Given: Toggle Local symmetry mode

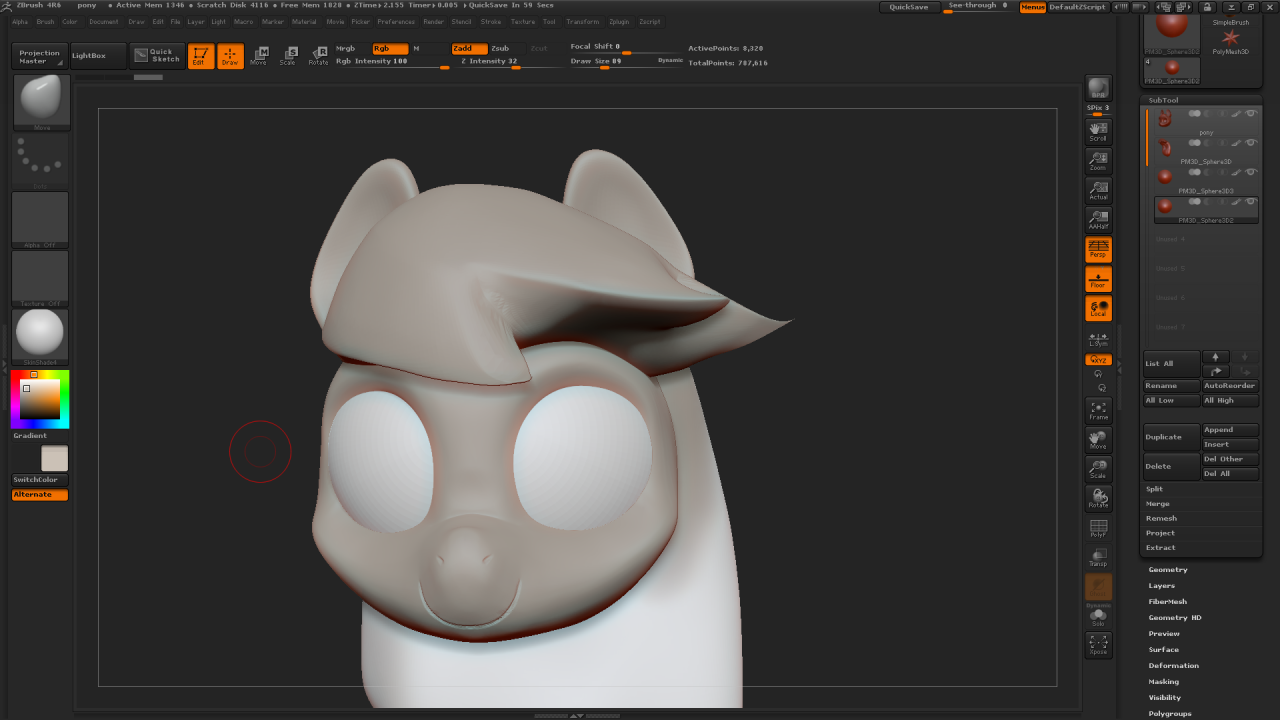Looking at the screenshot, I should click(1098, 308).
